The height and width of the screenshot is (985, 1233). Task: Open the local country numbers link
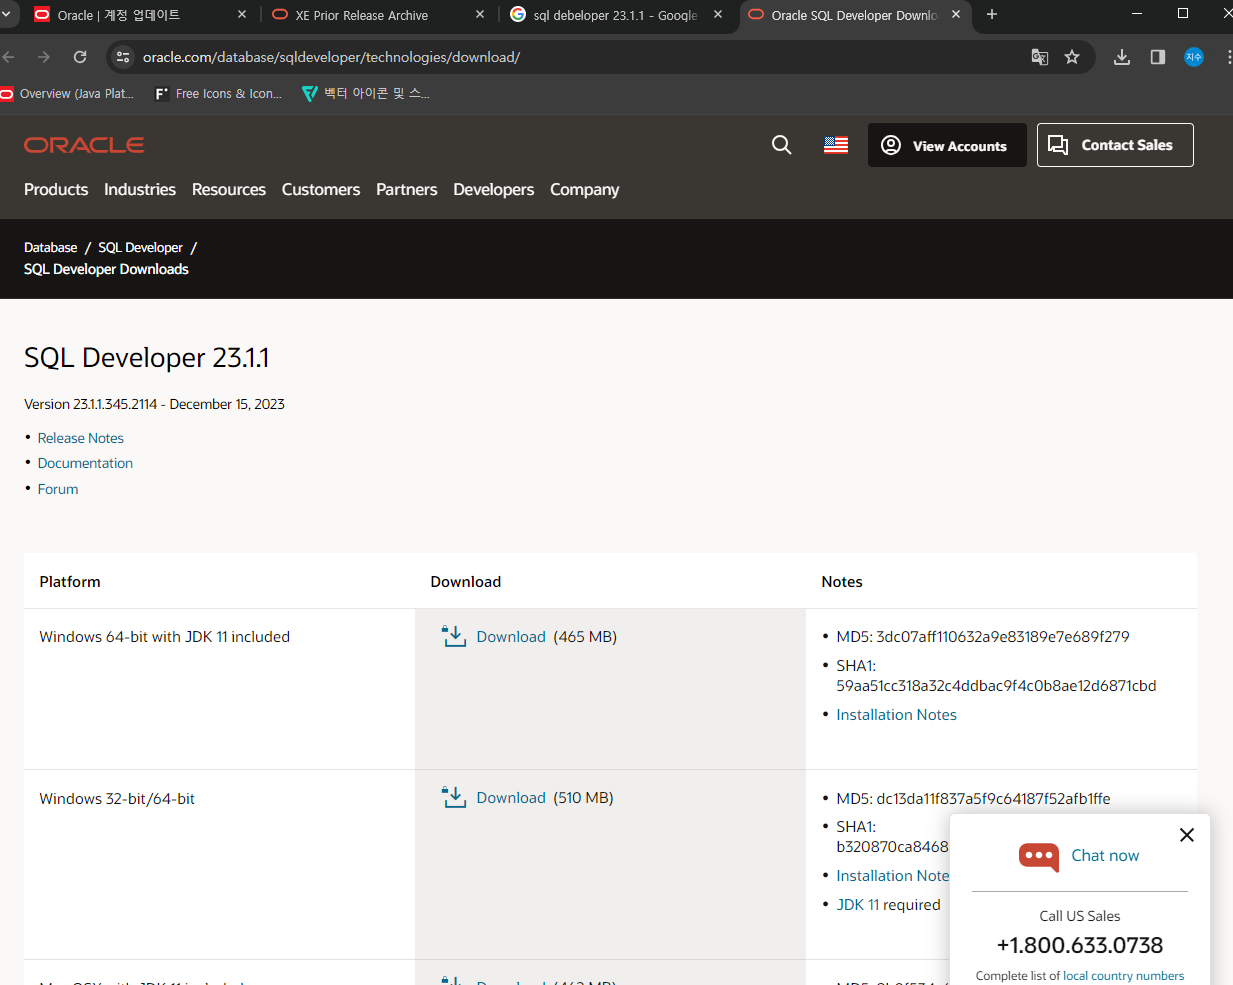1123,976
